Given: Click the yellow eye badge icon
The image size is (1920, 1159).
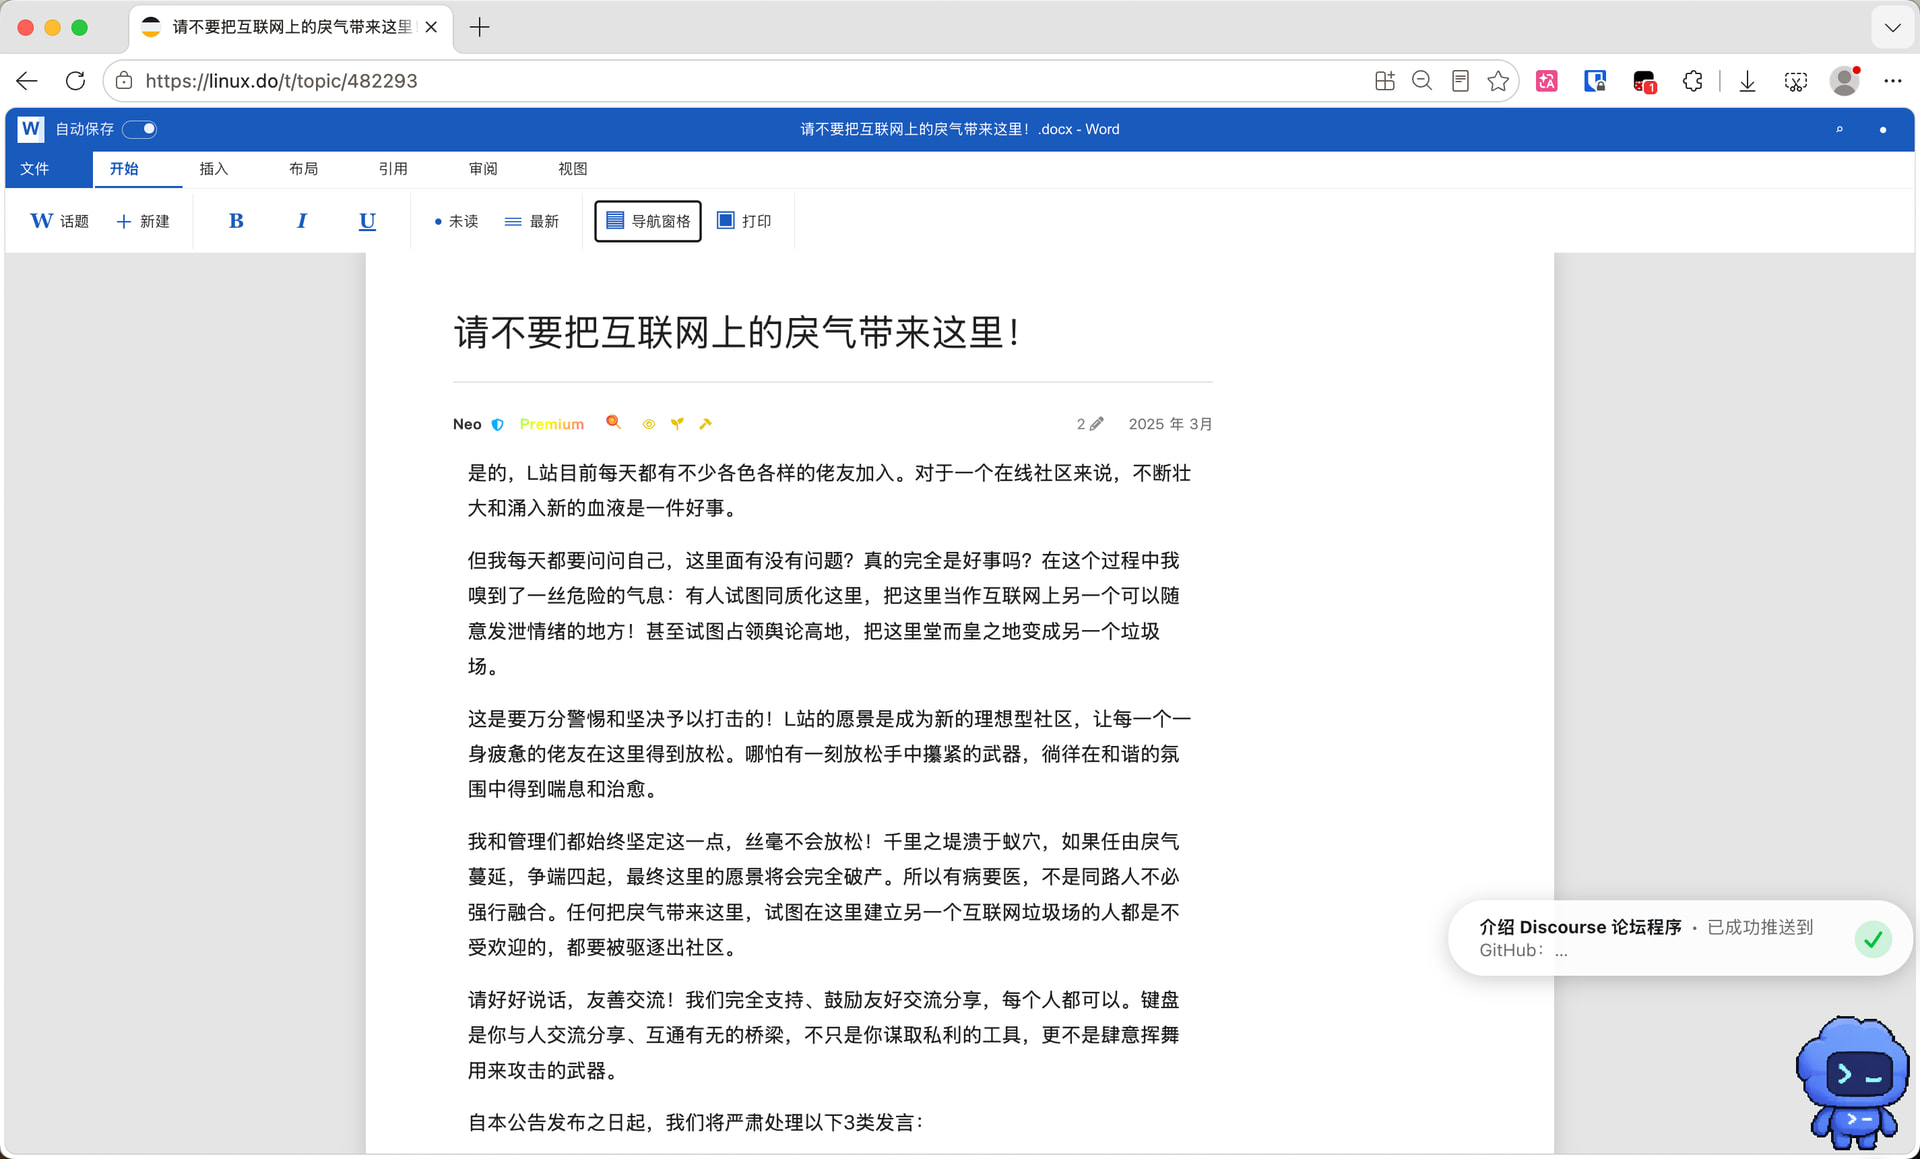Looking at the screenshot, I should 649,424.
